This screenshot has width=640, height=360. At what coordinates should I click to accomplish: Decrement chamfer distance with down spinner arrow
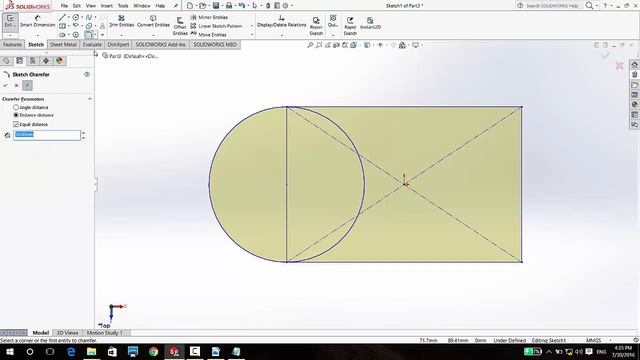click(x=84, y=138)
